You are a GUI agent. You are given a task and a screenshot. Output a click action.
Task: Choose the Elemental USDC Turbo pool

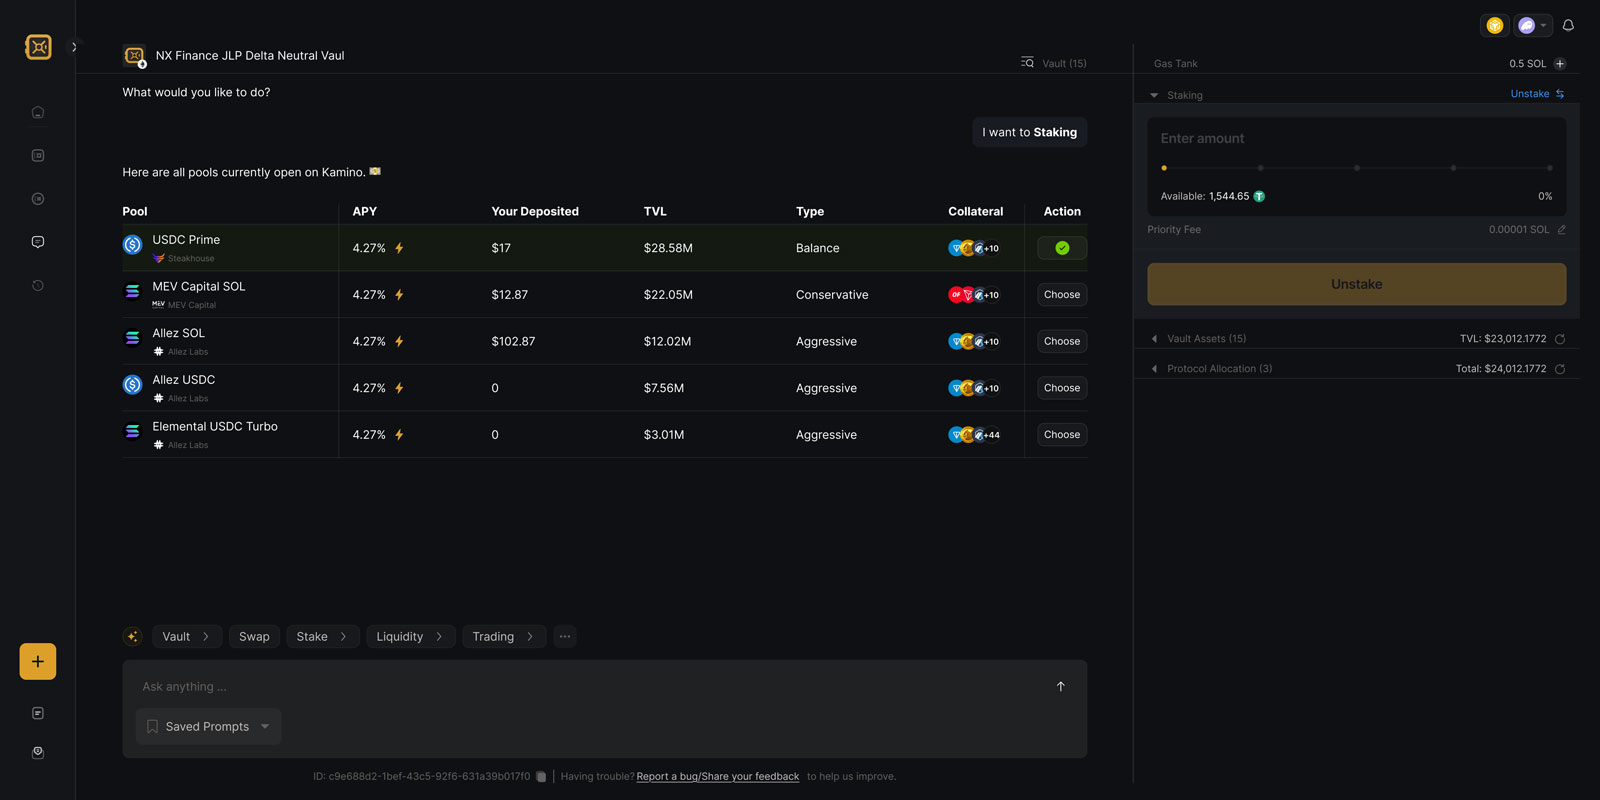(1062, 435)
